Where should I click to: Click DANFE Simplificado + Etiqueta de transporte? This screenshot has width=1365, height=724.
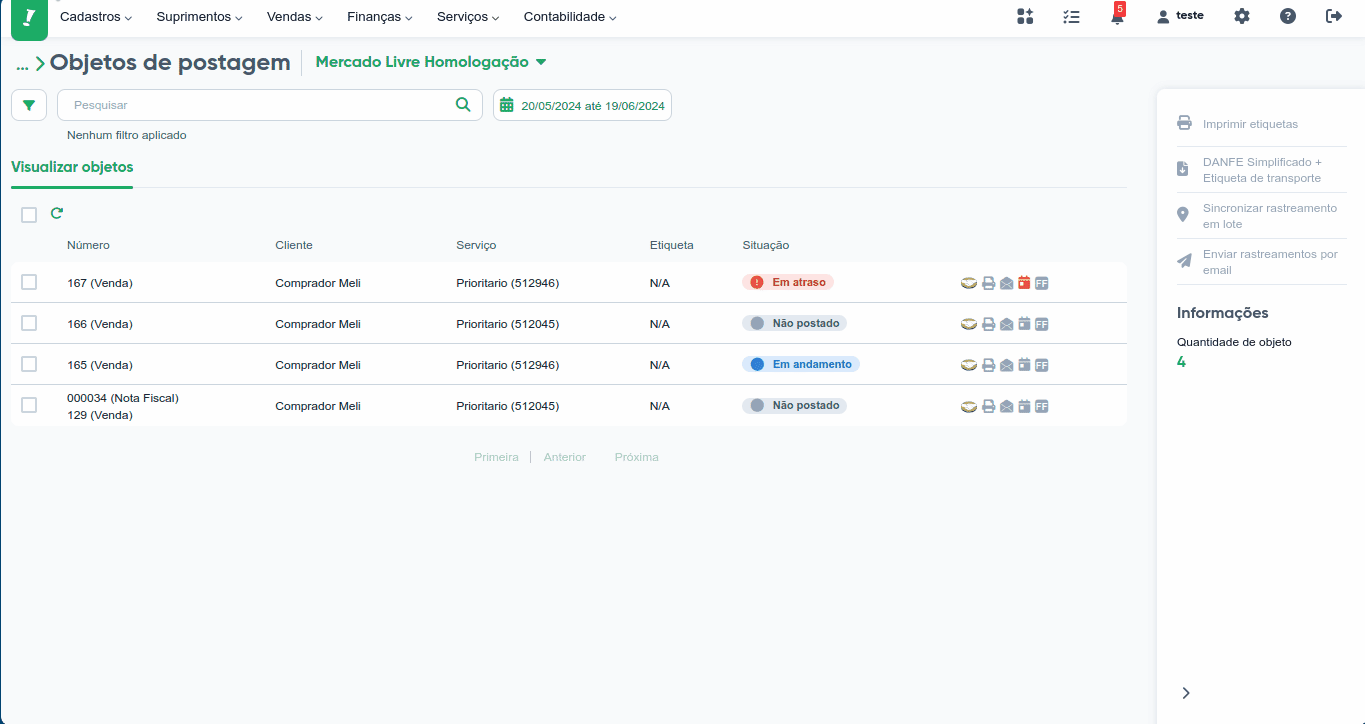pos(1261,170)
